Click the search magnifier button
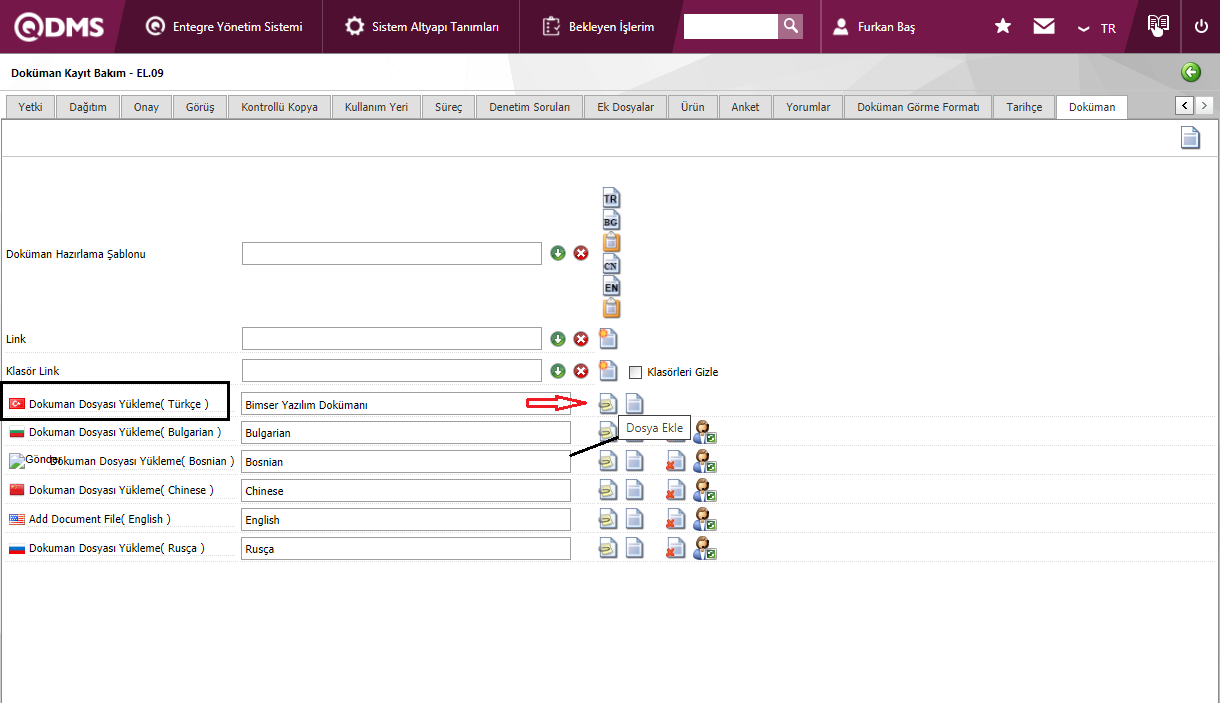Screen dimensions: 1220x703 (791, 26)
